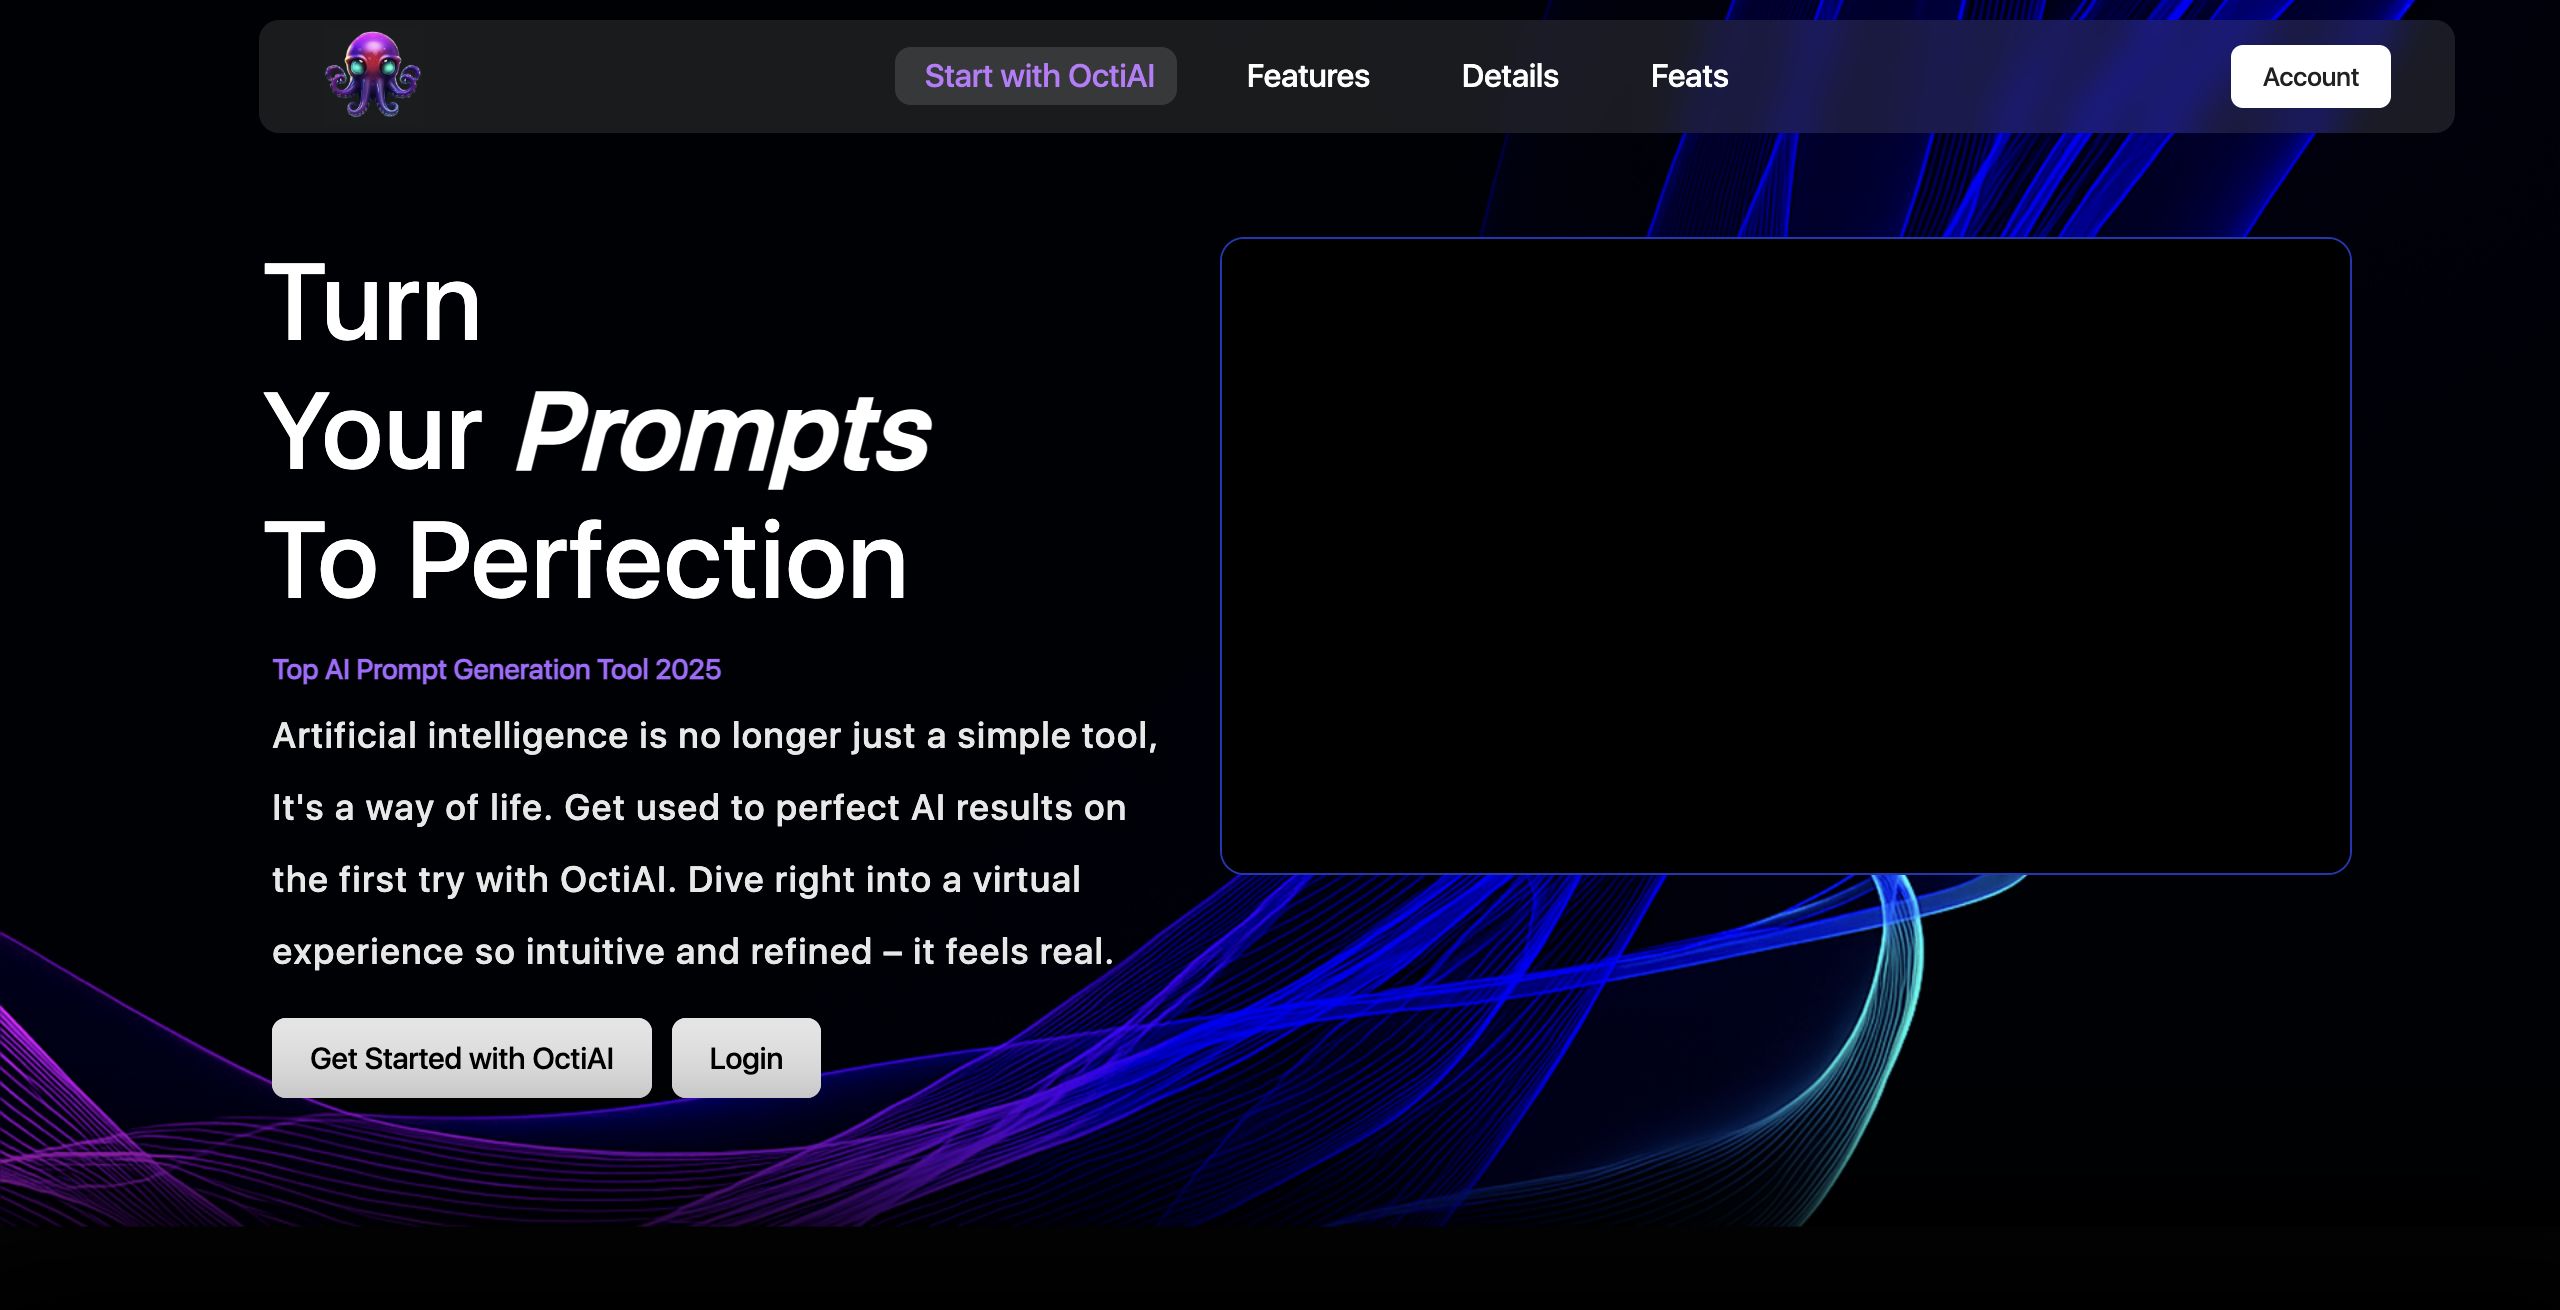Image resolution: width=2560 pixels, height=1310 pixels.
Task: Click the purple Top AI Prompt Generation tagline
Action: click(x=496, y=669)
